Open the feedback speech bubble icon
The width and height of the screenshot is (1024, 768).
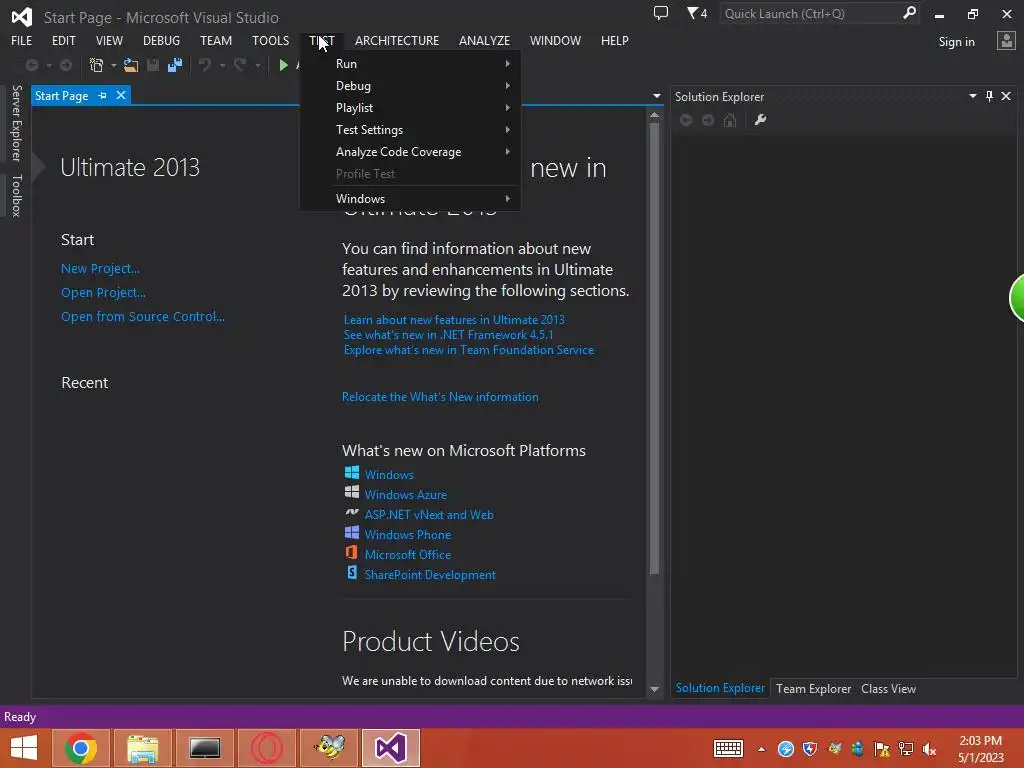(661, 13)
